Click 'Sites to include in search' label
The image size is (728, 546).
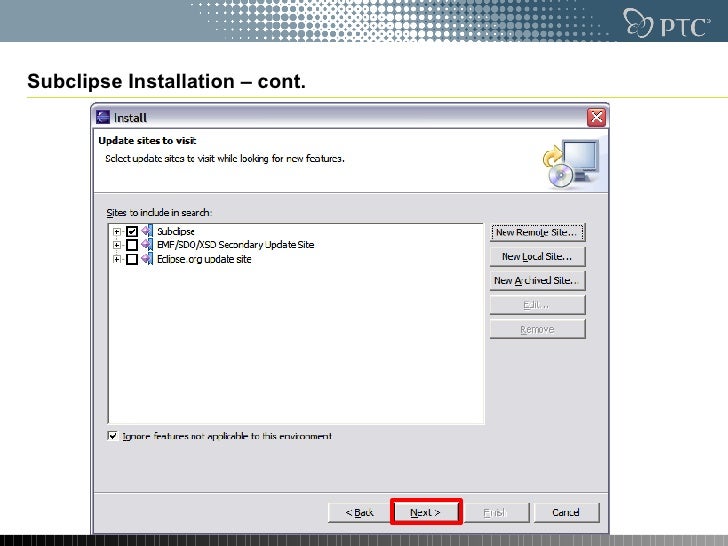click(x=159, y=213)
